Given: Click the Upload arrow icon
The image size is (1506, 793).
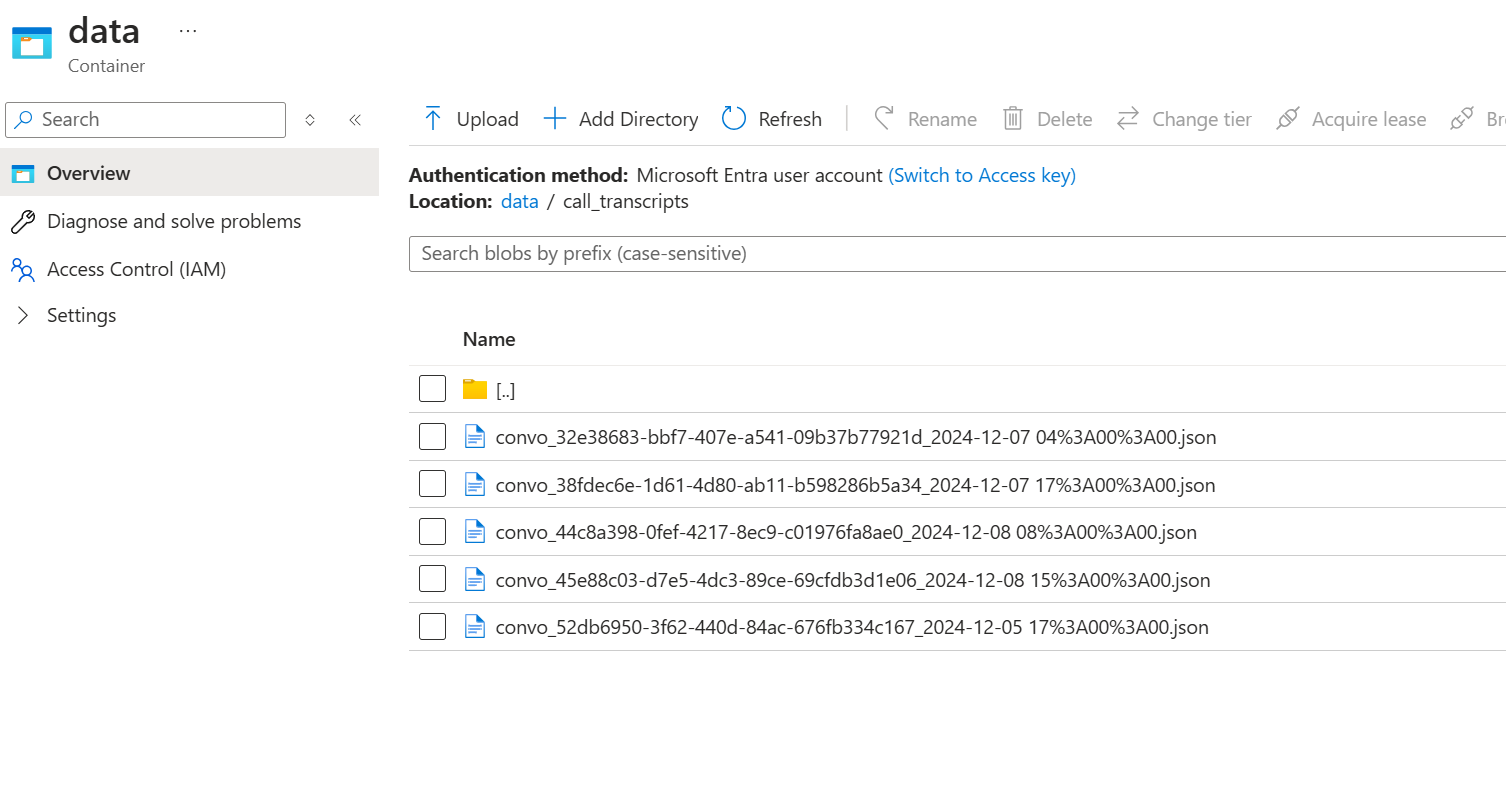Looking at the screenshot, I should [433, 119].
